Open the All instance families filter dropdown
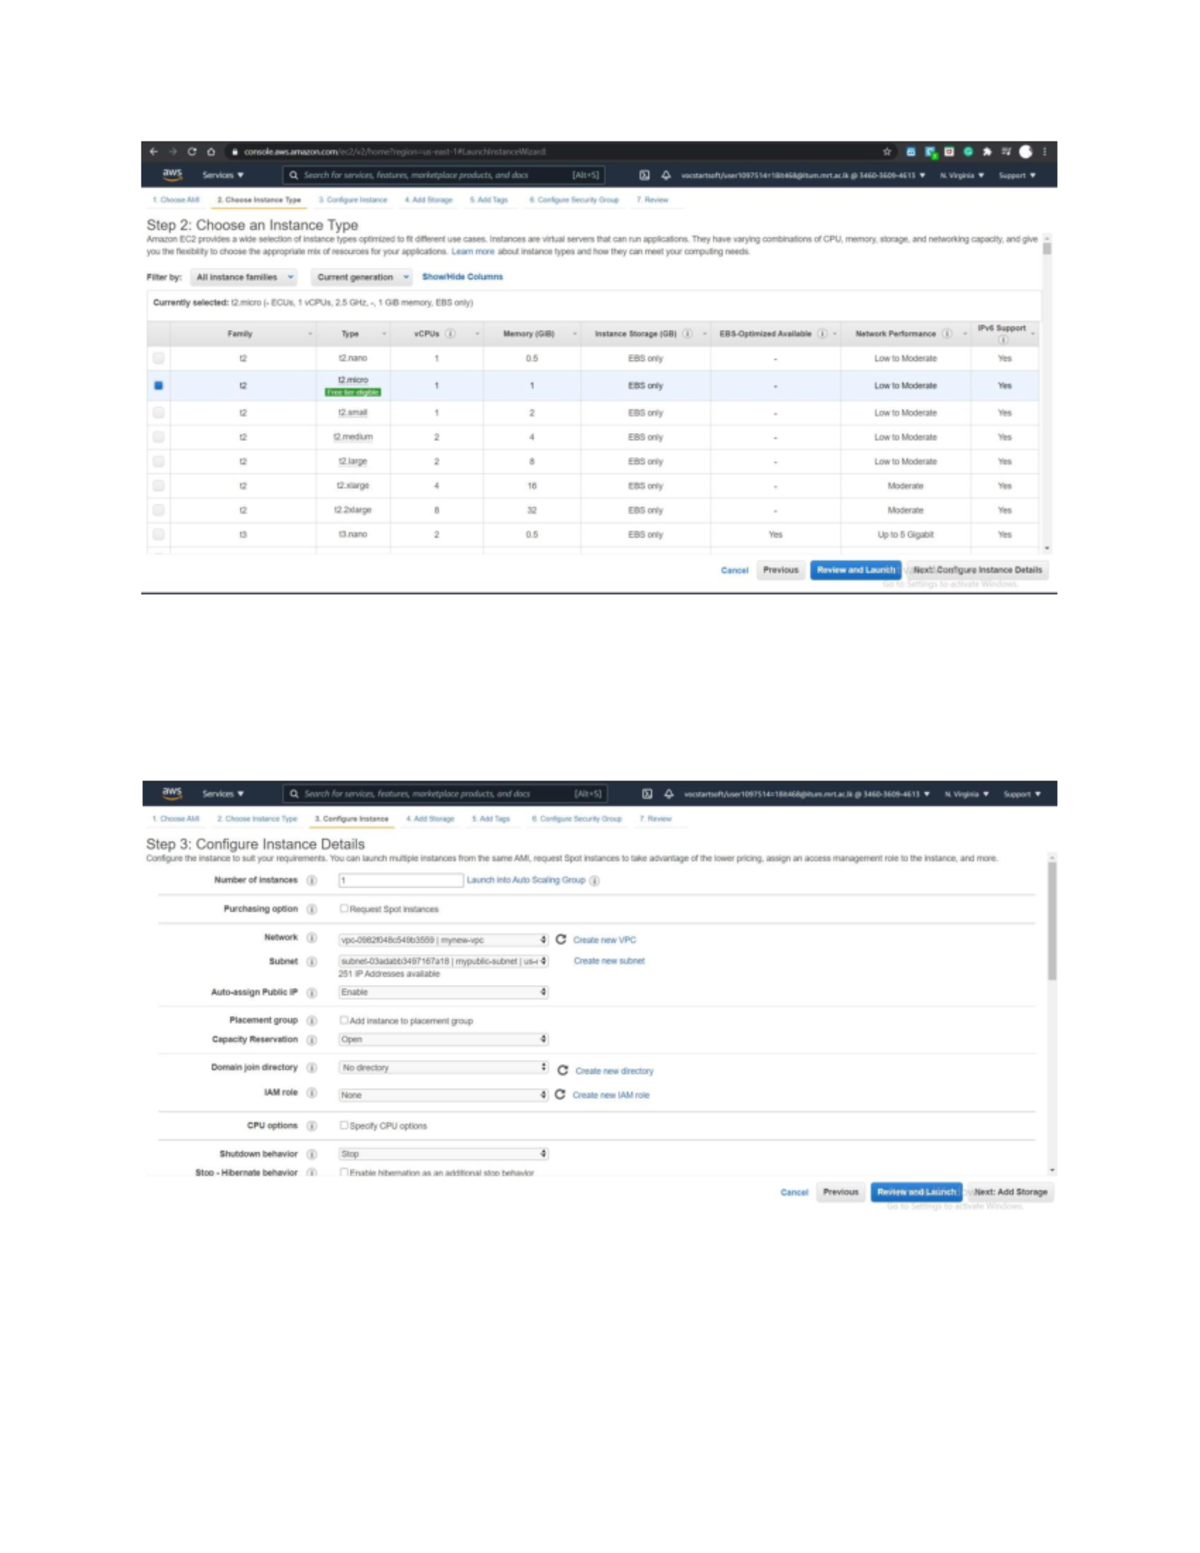This screenshot has width=1200, height=1553. point(243,277)
